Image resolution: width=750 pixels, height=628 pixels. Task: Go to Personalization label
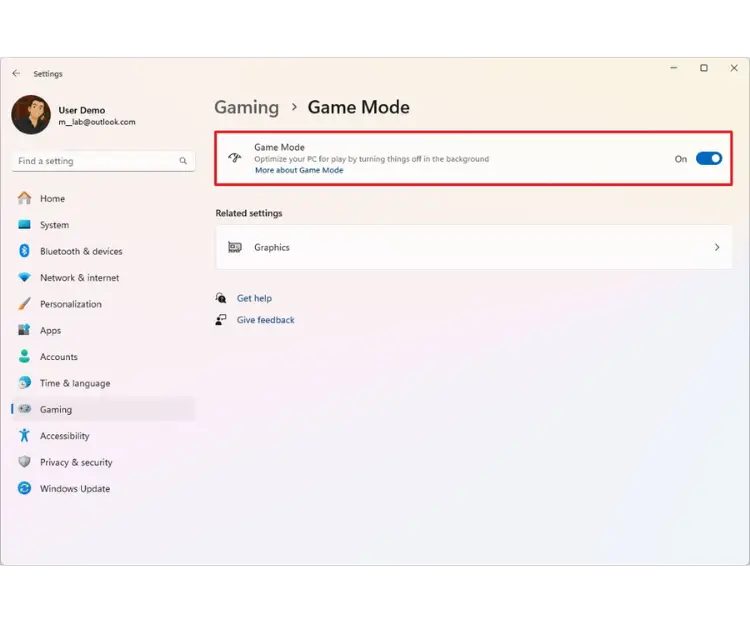point(71,304)
